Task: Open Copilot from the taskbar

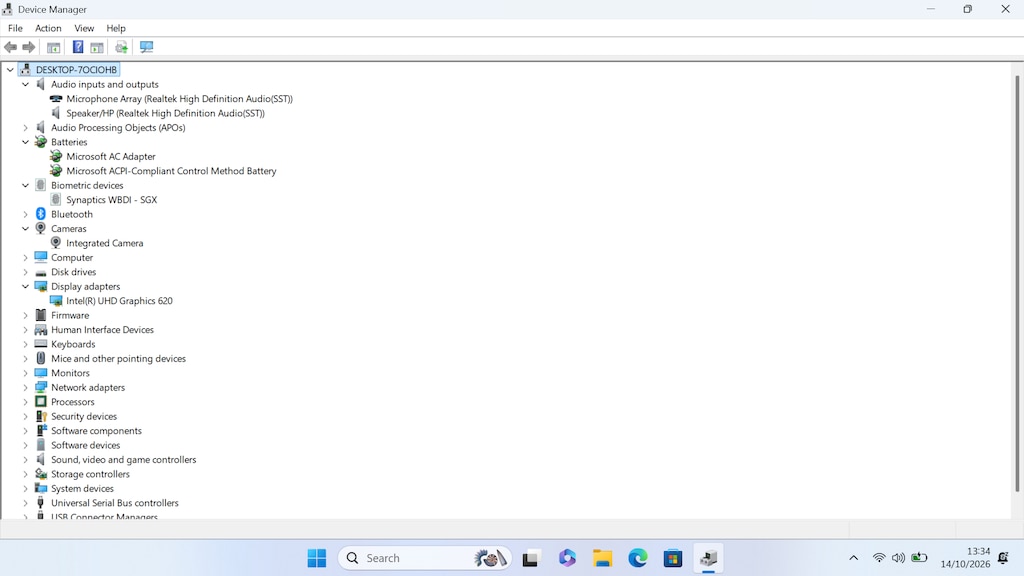Action: [567, 558]
